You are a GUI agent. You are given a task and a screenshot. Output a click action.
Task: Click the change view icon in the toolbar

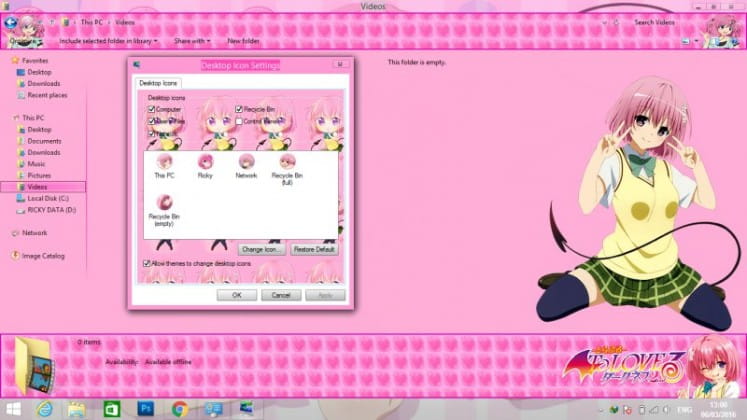686,41
